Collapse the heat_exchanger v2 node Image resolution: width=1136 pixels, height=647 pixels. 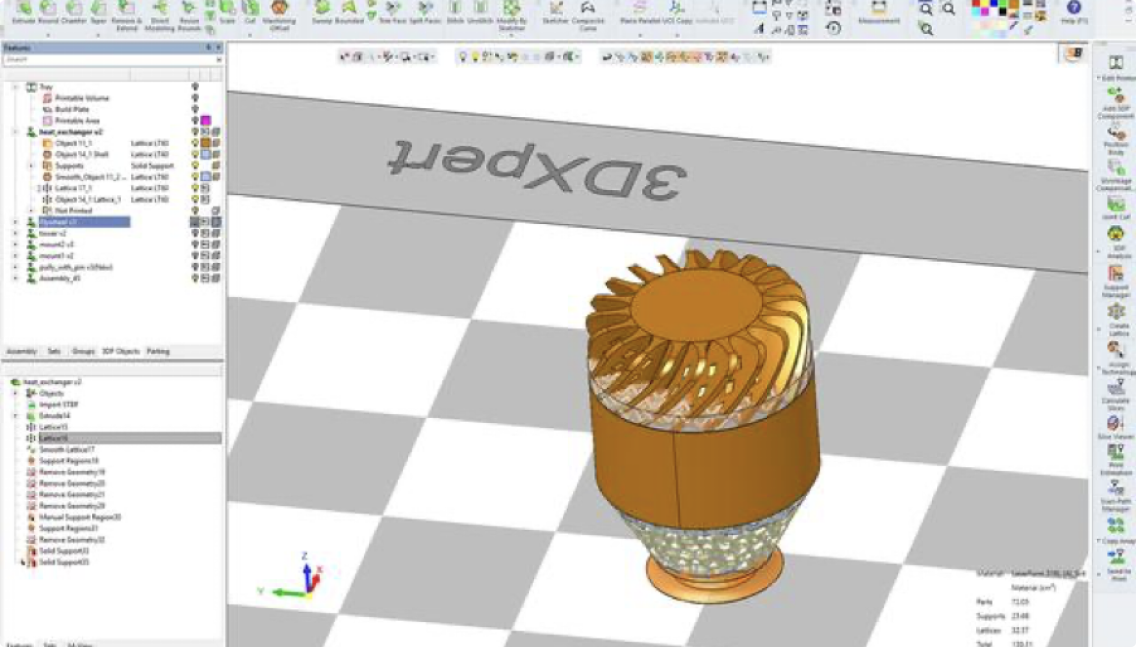click(x=15, y=132)
